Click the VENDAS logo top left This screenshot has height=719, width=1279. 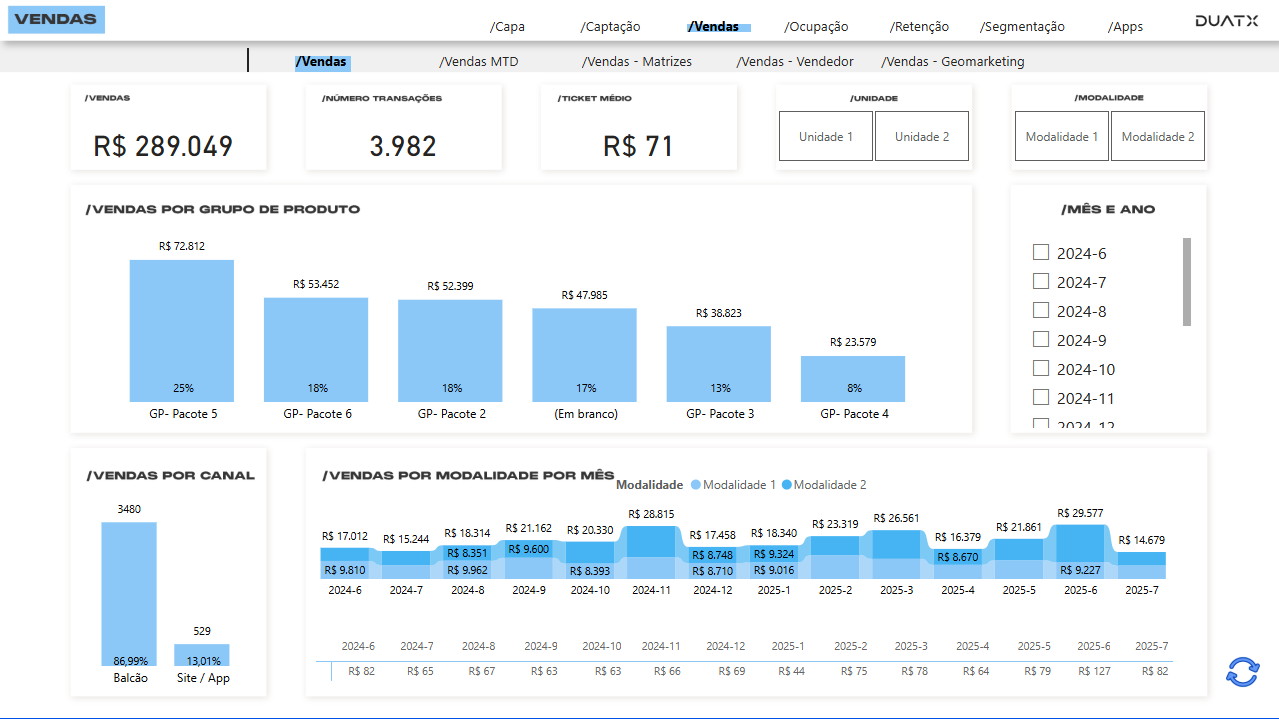click(x=55, y=19)
